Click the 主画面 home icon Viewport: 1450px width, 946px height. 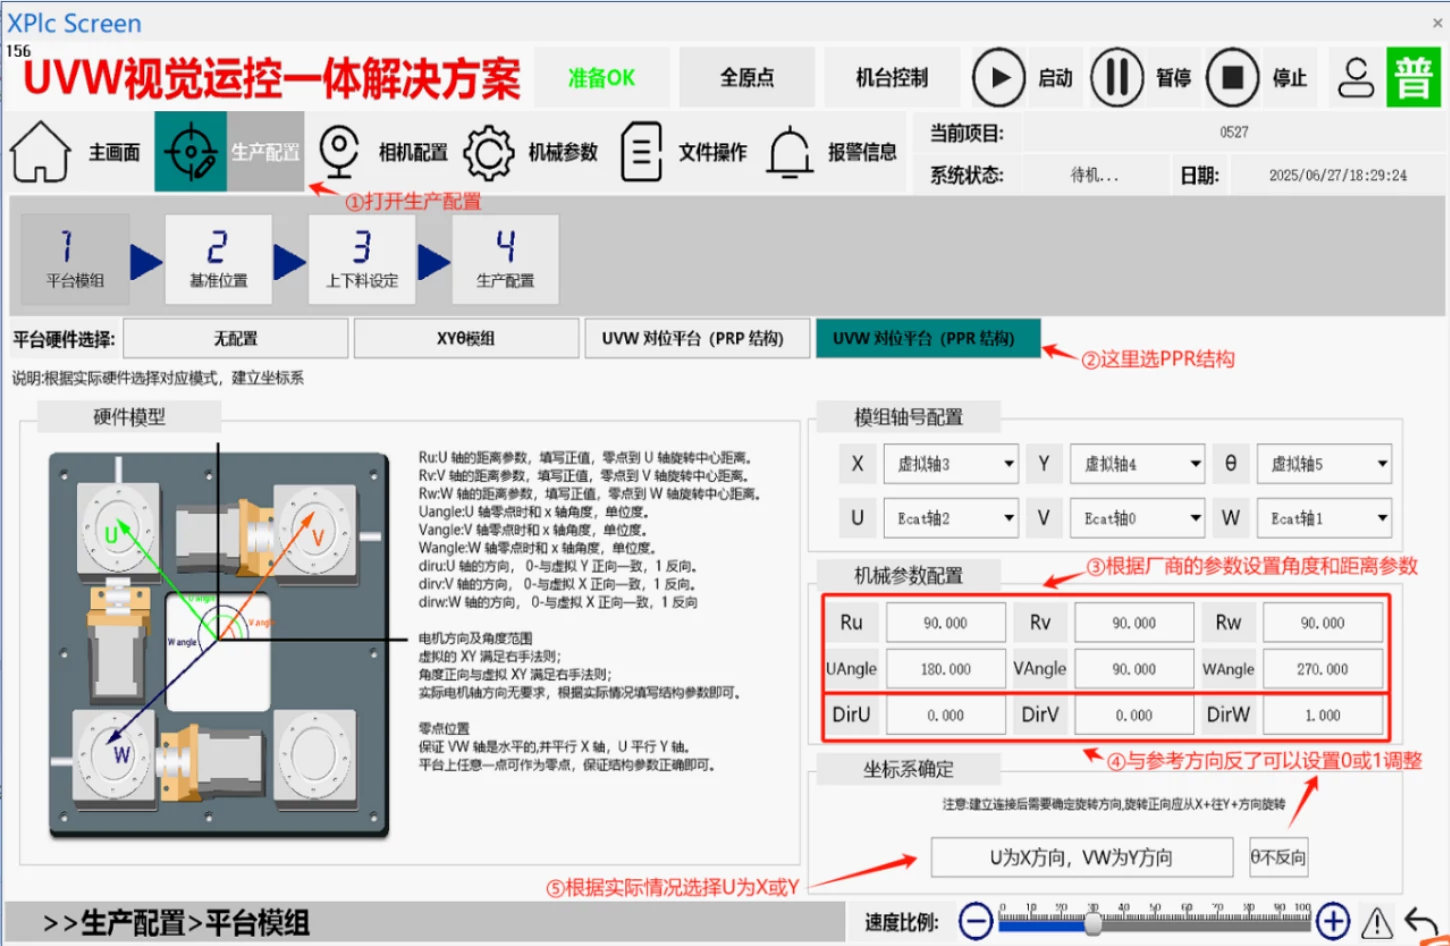pyautogui.click(x=40, y=152)
